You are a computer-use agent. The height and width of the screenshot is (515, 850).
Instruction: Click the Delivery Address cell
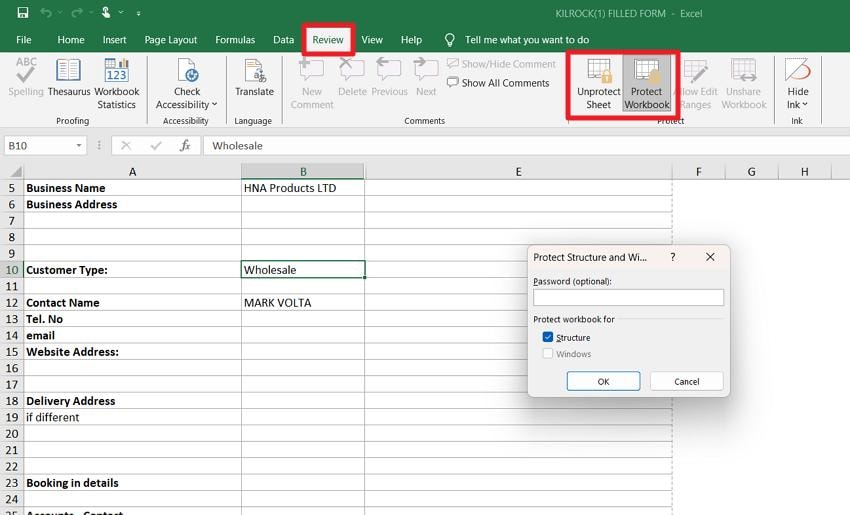(132, 401)
